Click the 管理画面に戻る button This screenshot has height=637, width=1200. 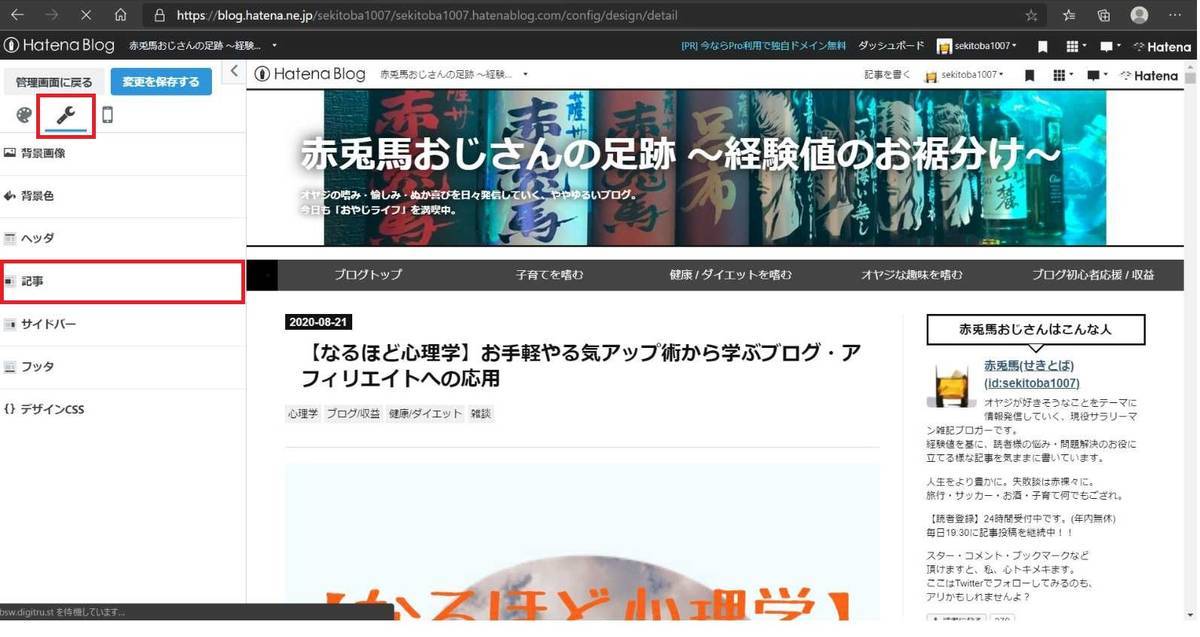[x=54, y=82]
